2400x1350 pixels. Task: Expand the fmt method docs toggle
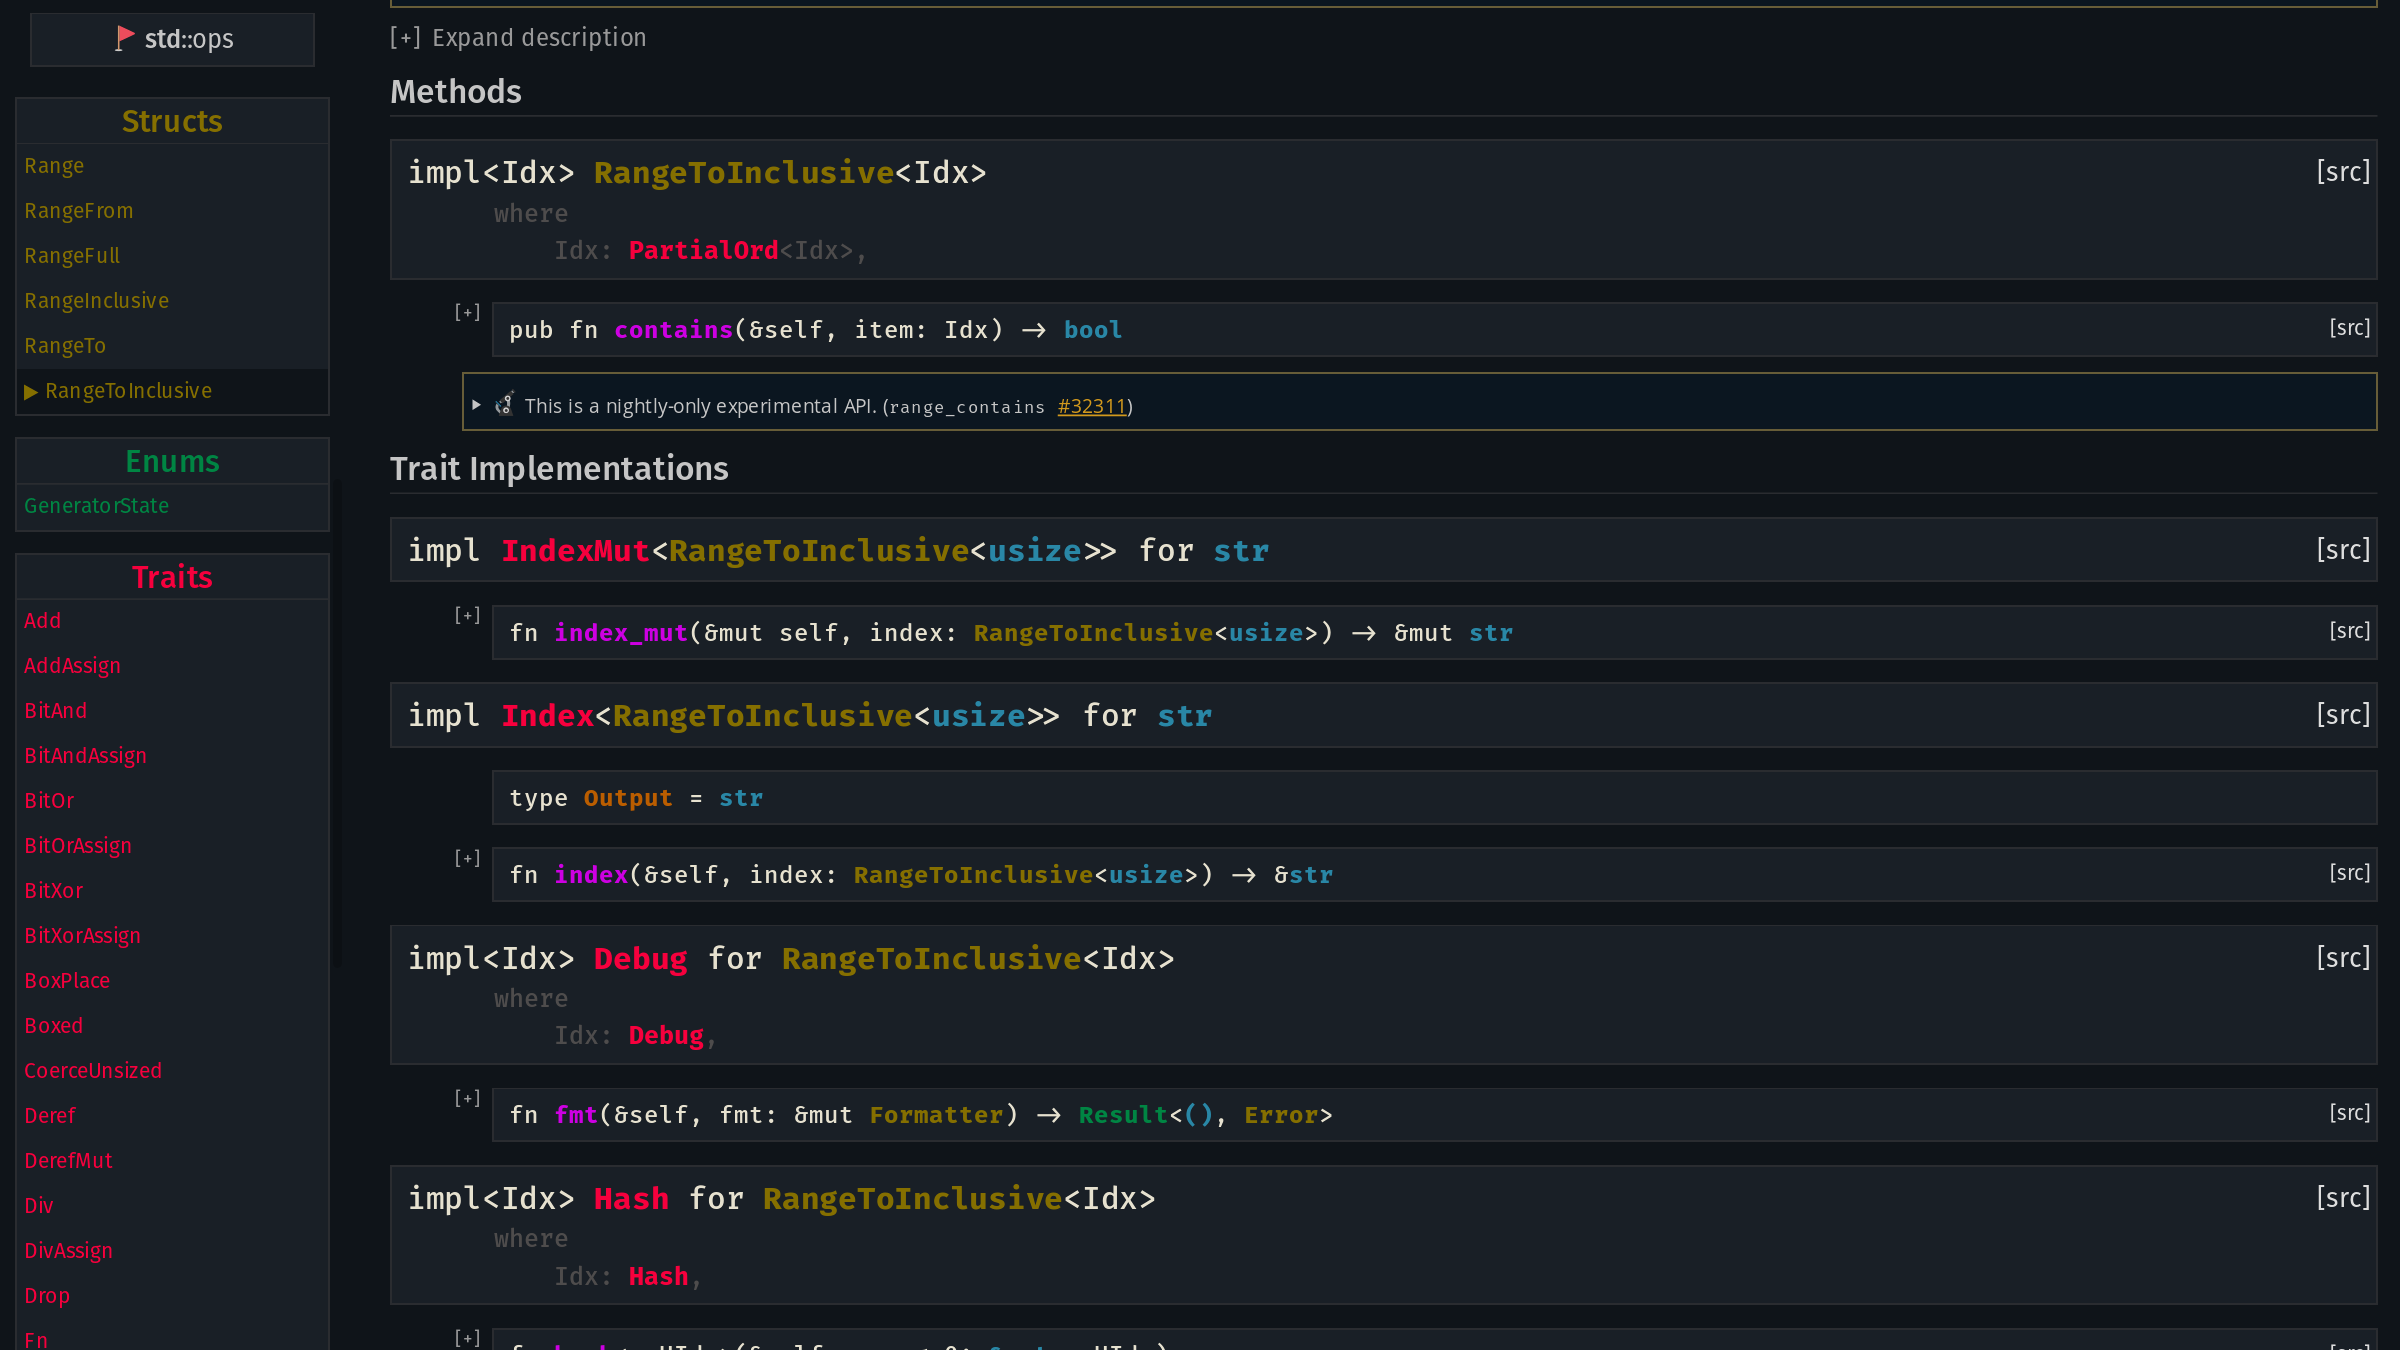coord(467,1098)
